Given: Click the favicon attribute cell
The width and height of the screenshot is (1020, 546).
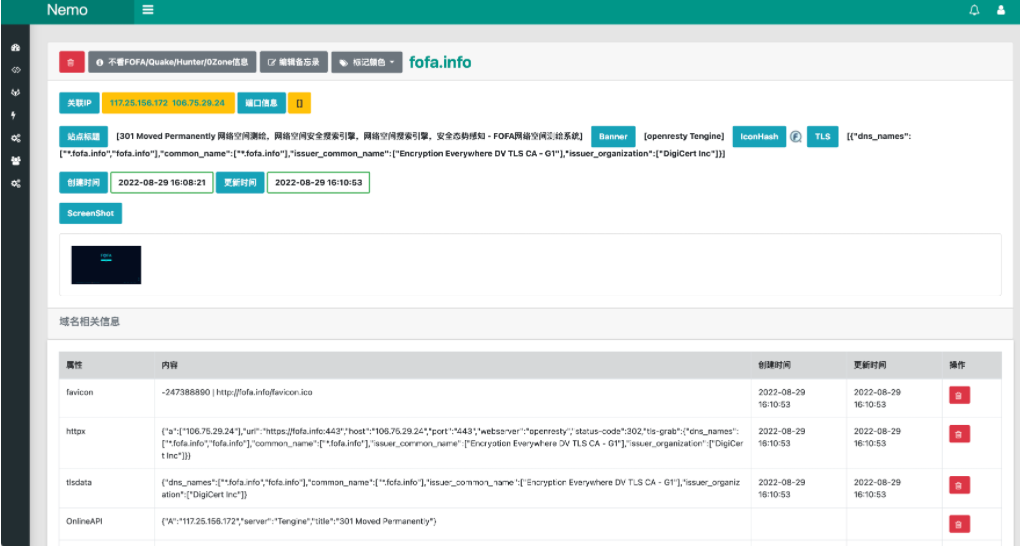Looking at the screenshot, I should (107, 398).
